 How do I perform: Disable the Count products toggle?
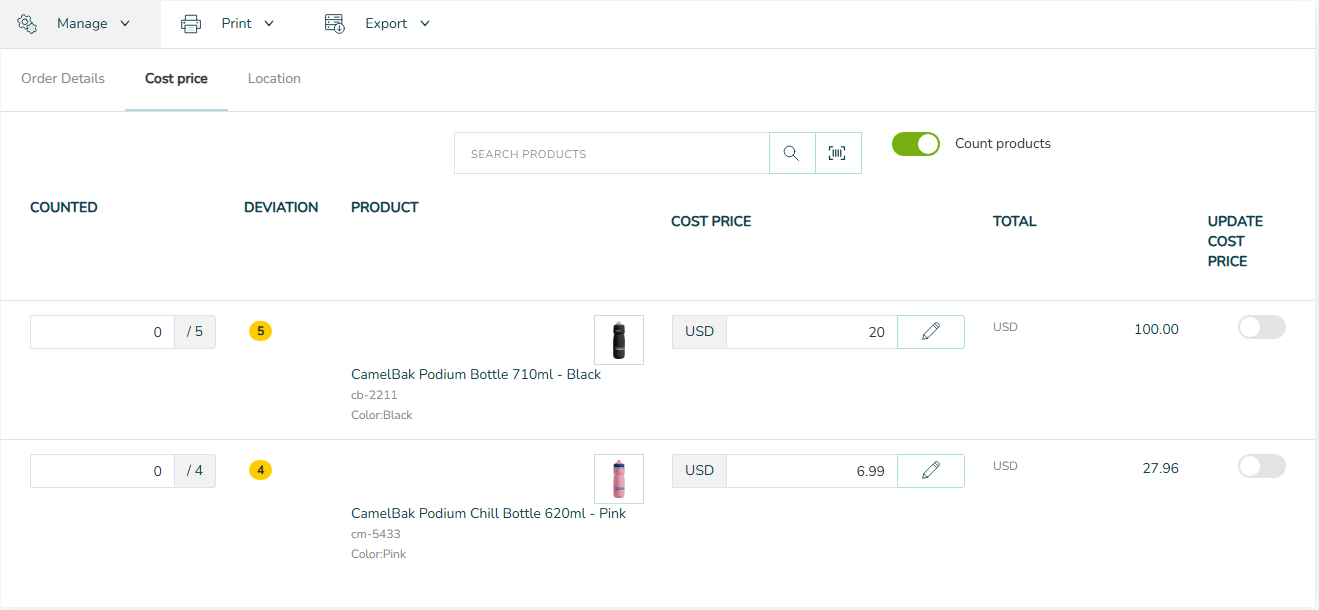(x=916, y=144)
